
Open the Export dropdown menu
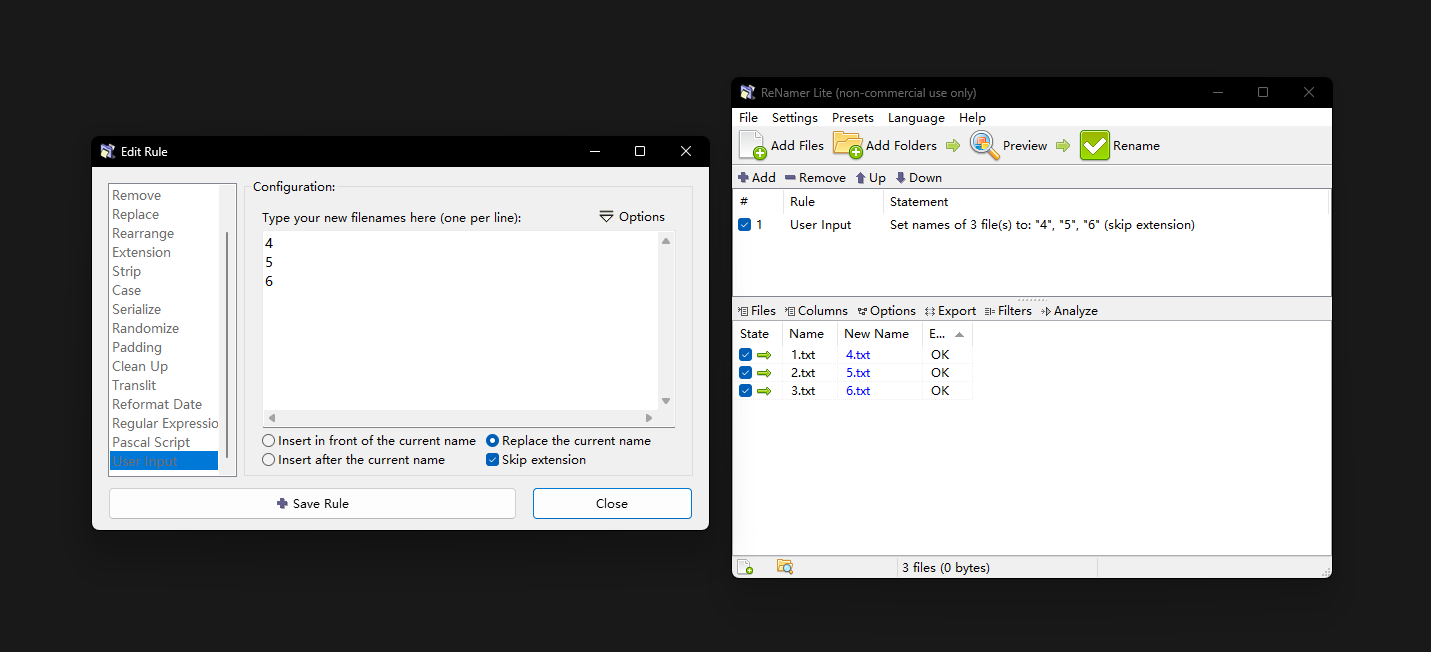click(x=950, y=311)
